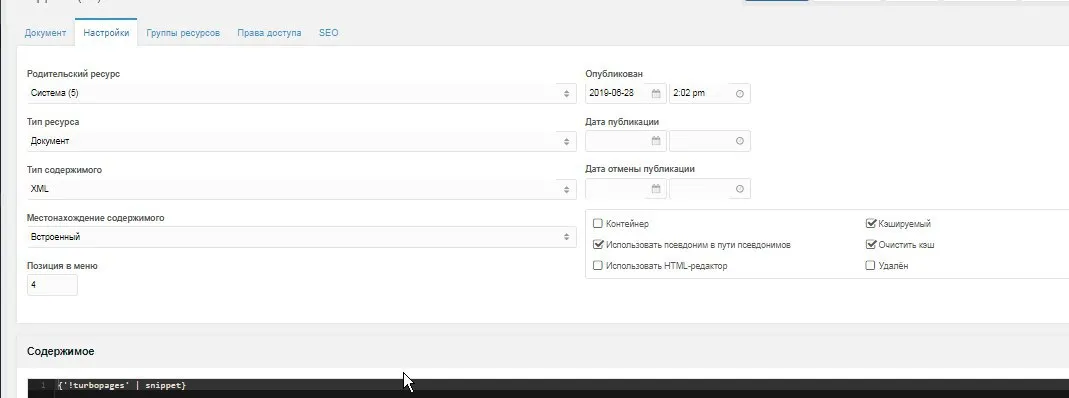Image resolution: width=1069 pixels, height=398 pixels.
Task: Click the Позиция в меню input field
Action: [52, 285]
